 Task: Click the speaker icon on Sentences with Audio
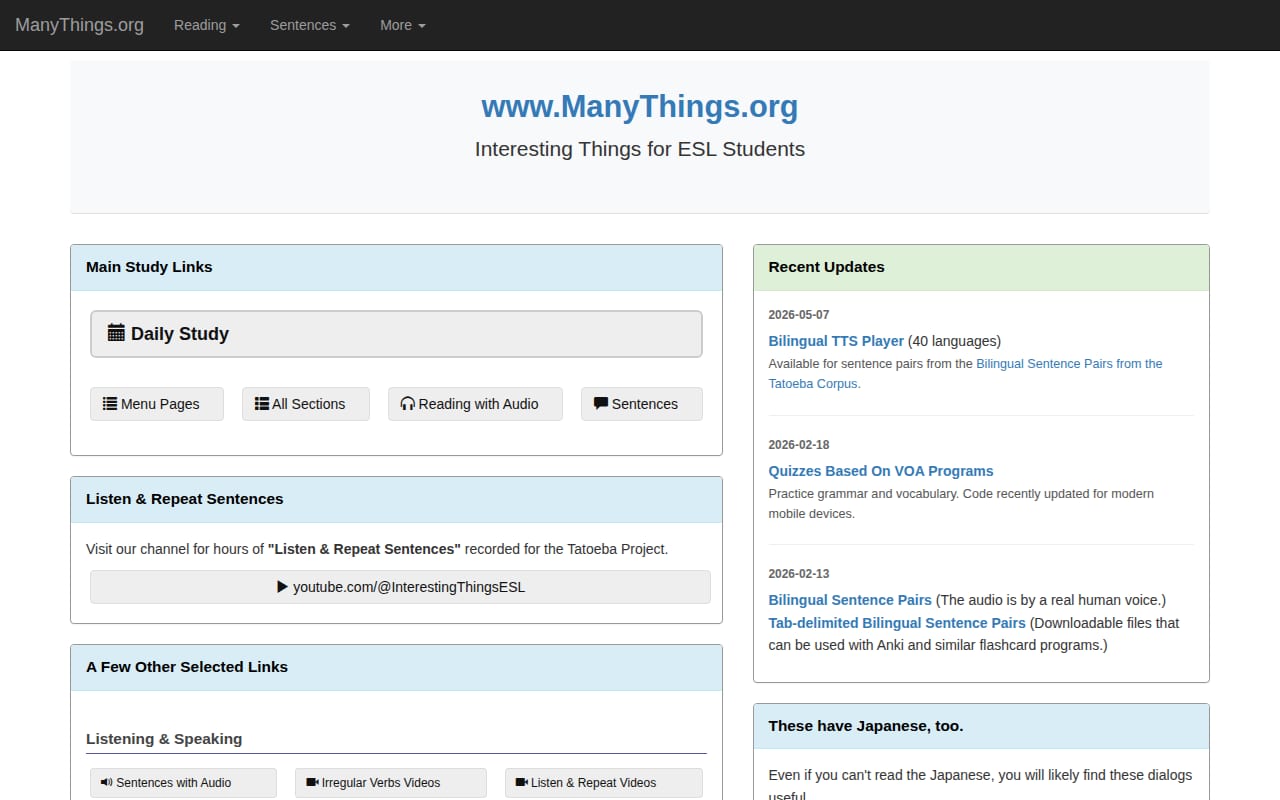pyautogui.click(x=107, y=782)
